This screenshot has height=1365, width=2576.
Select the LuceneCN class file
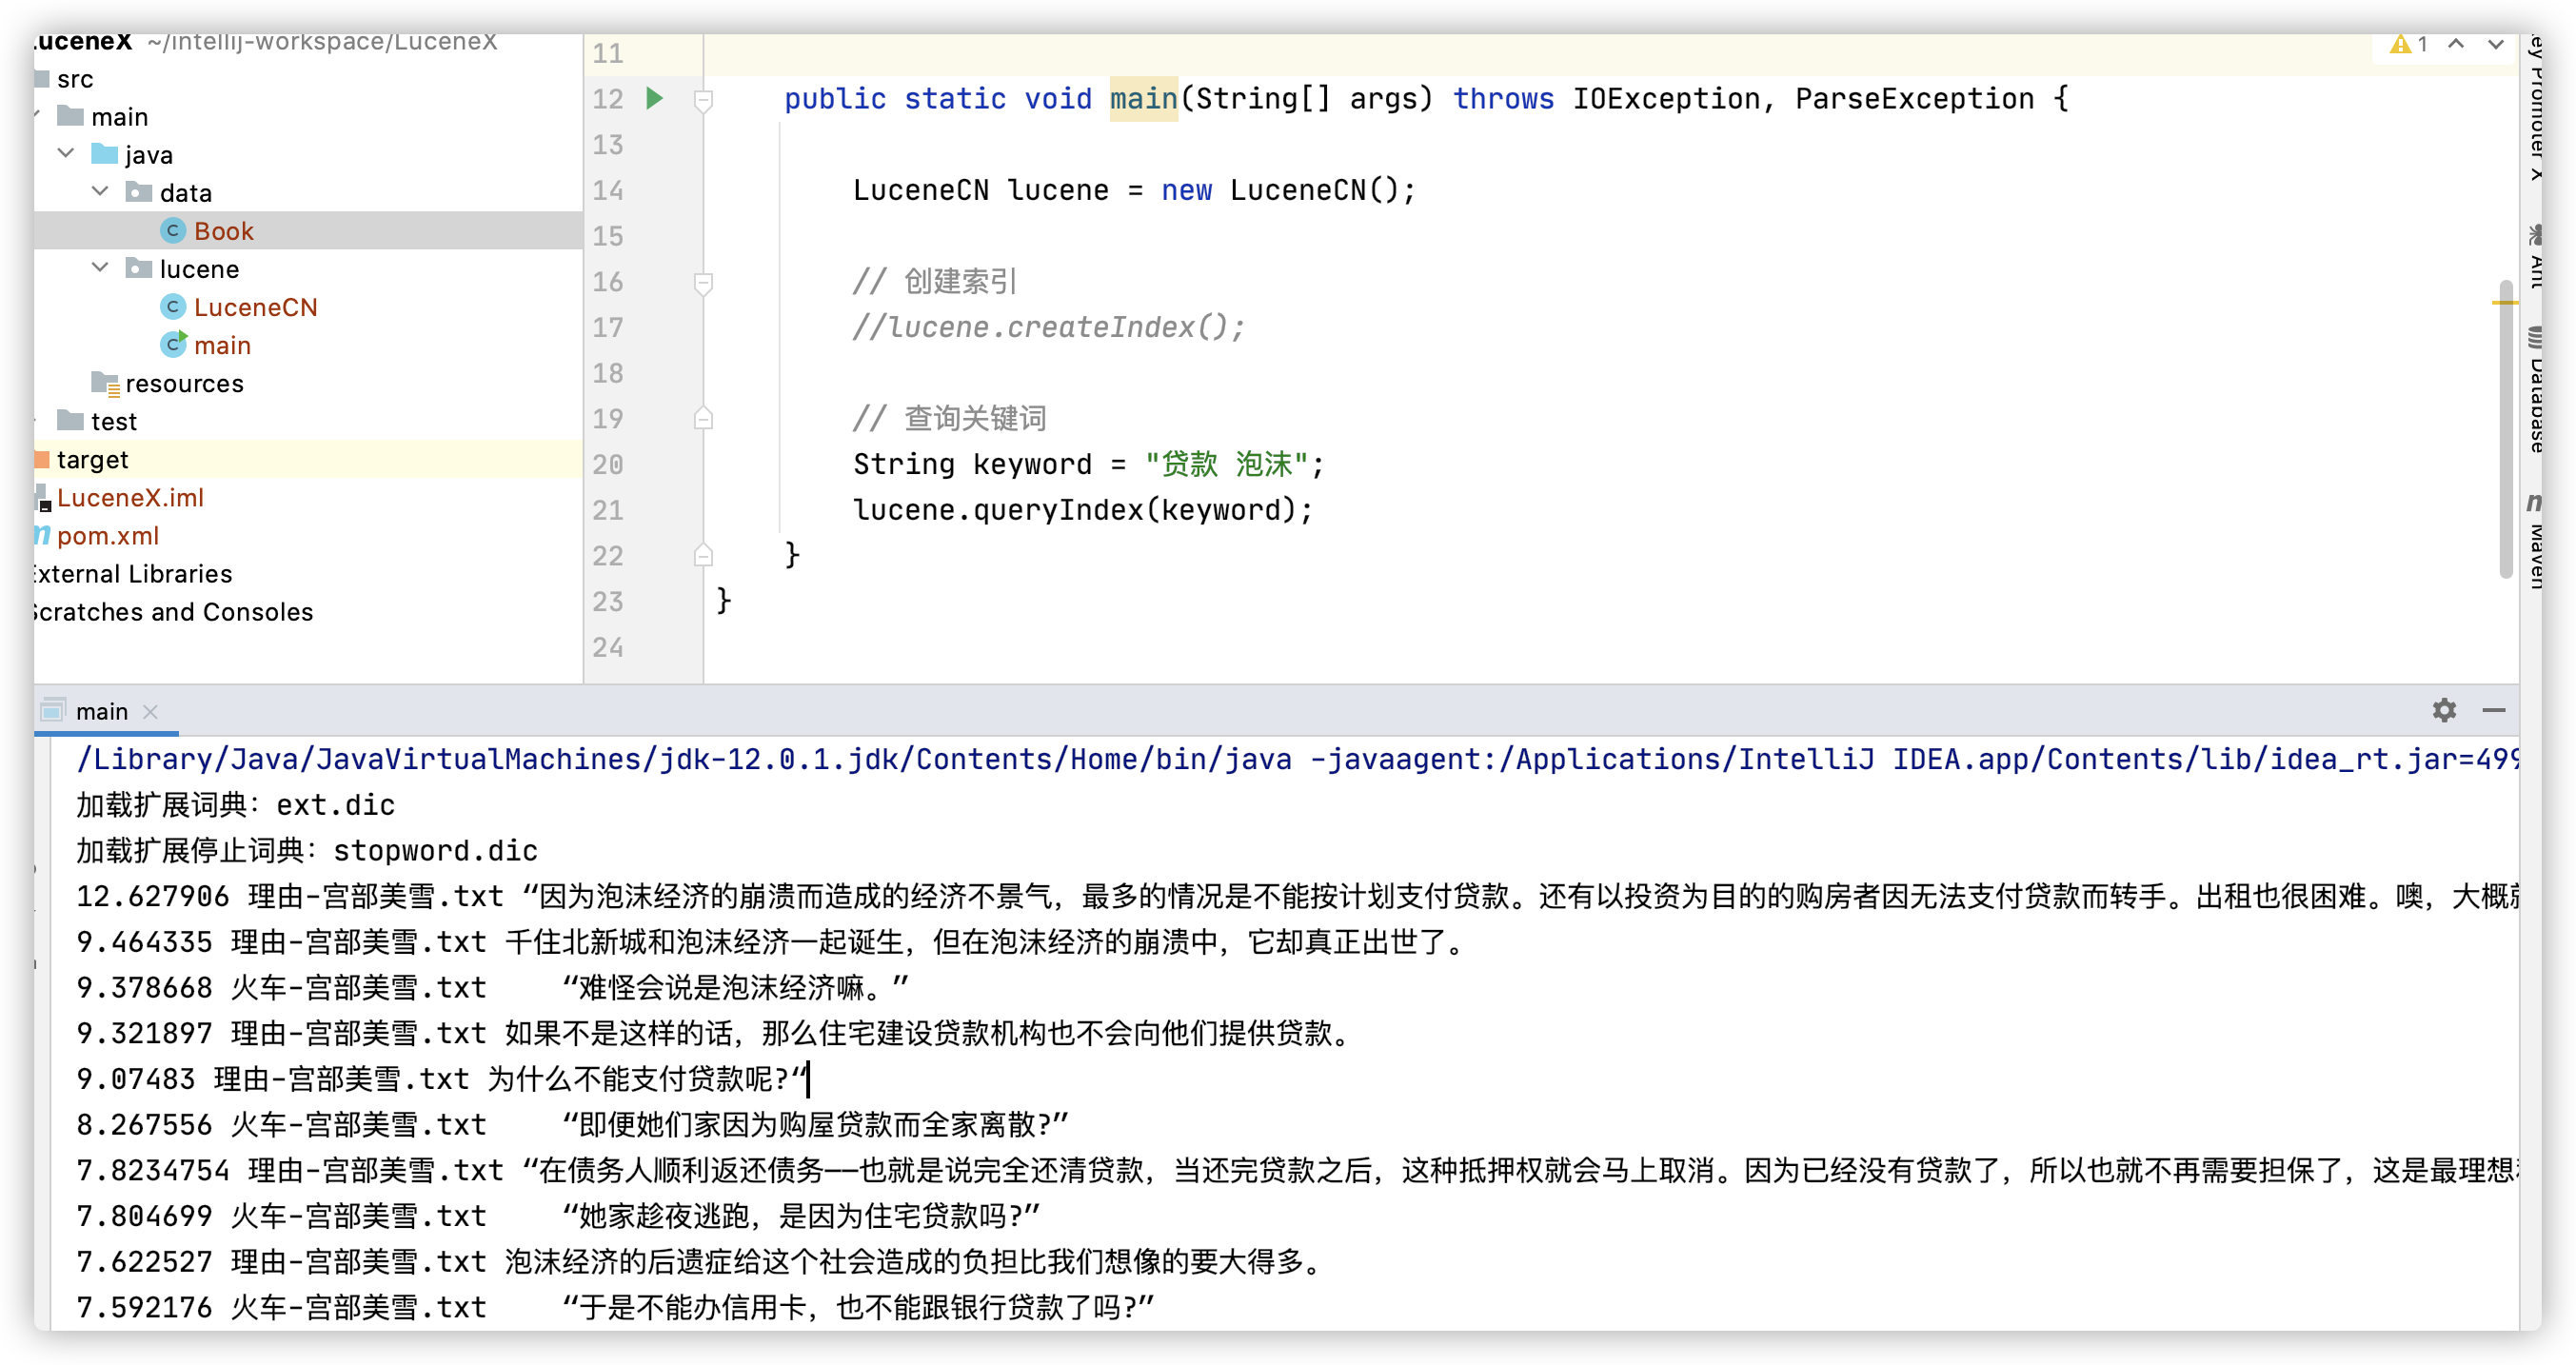pos(255,307)
